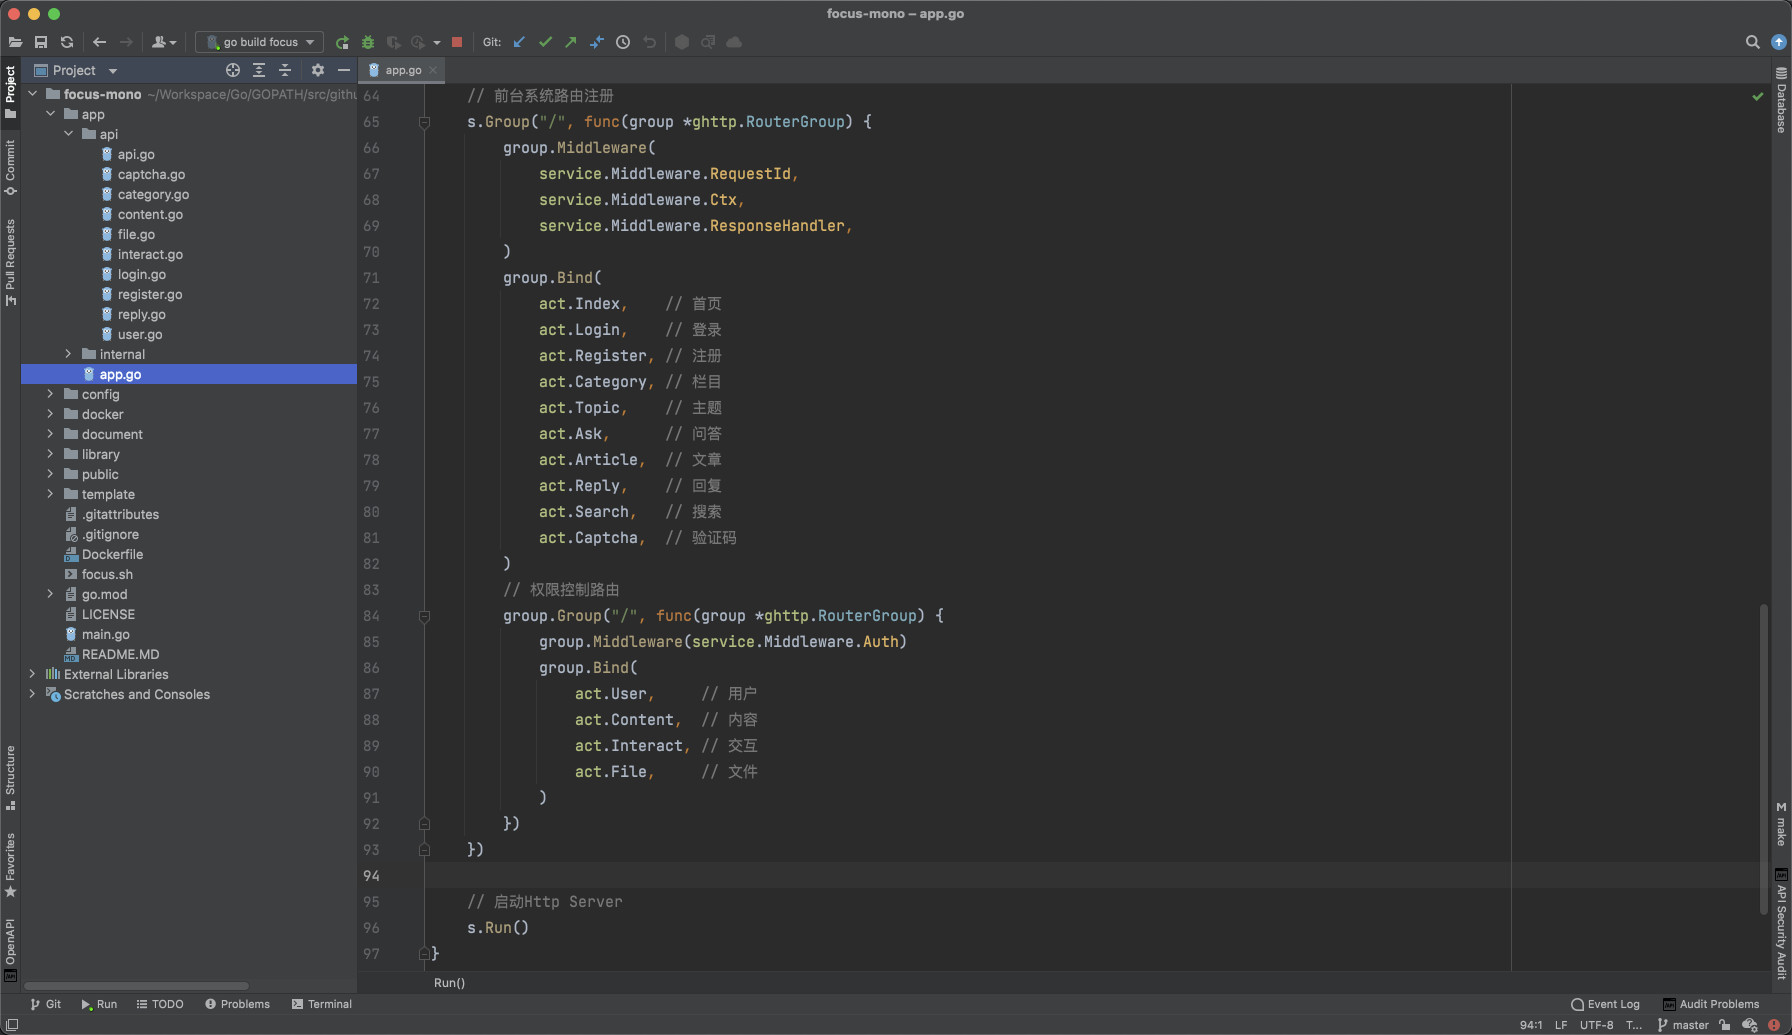Toggle the read-only lock in status bar
Viewport: 1792px width, 1035px height.
(1725, 1025)
